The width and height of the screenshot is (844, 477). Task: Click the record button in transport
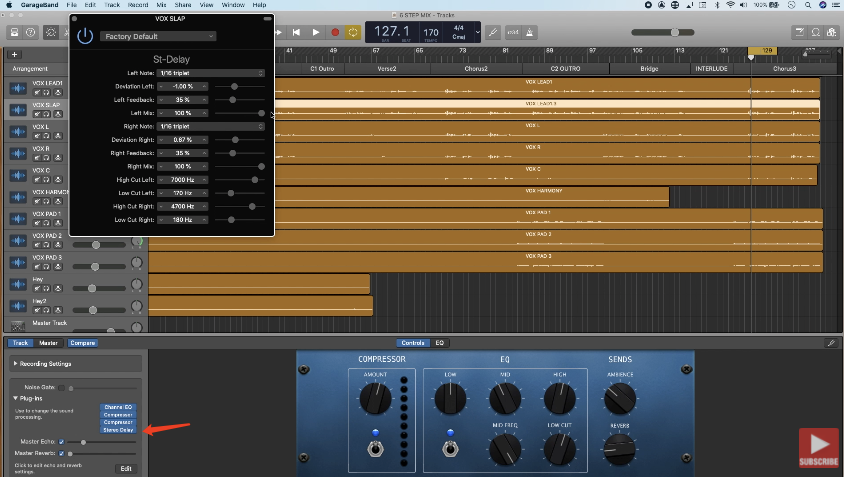click(x=336, y=32)
